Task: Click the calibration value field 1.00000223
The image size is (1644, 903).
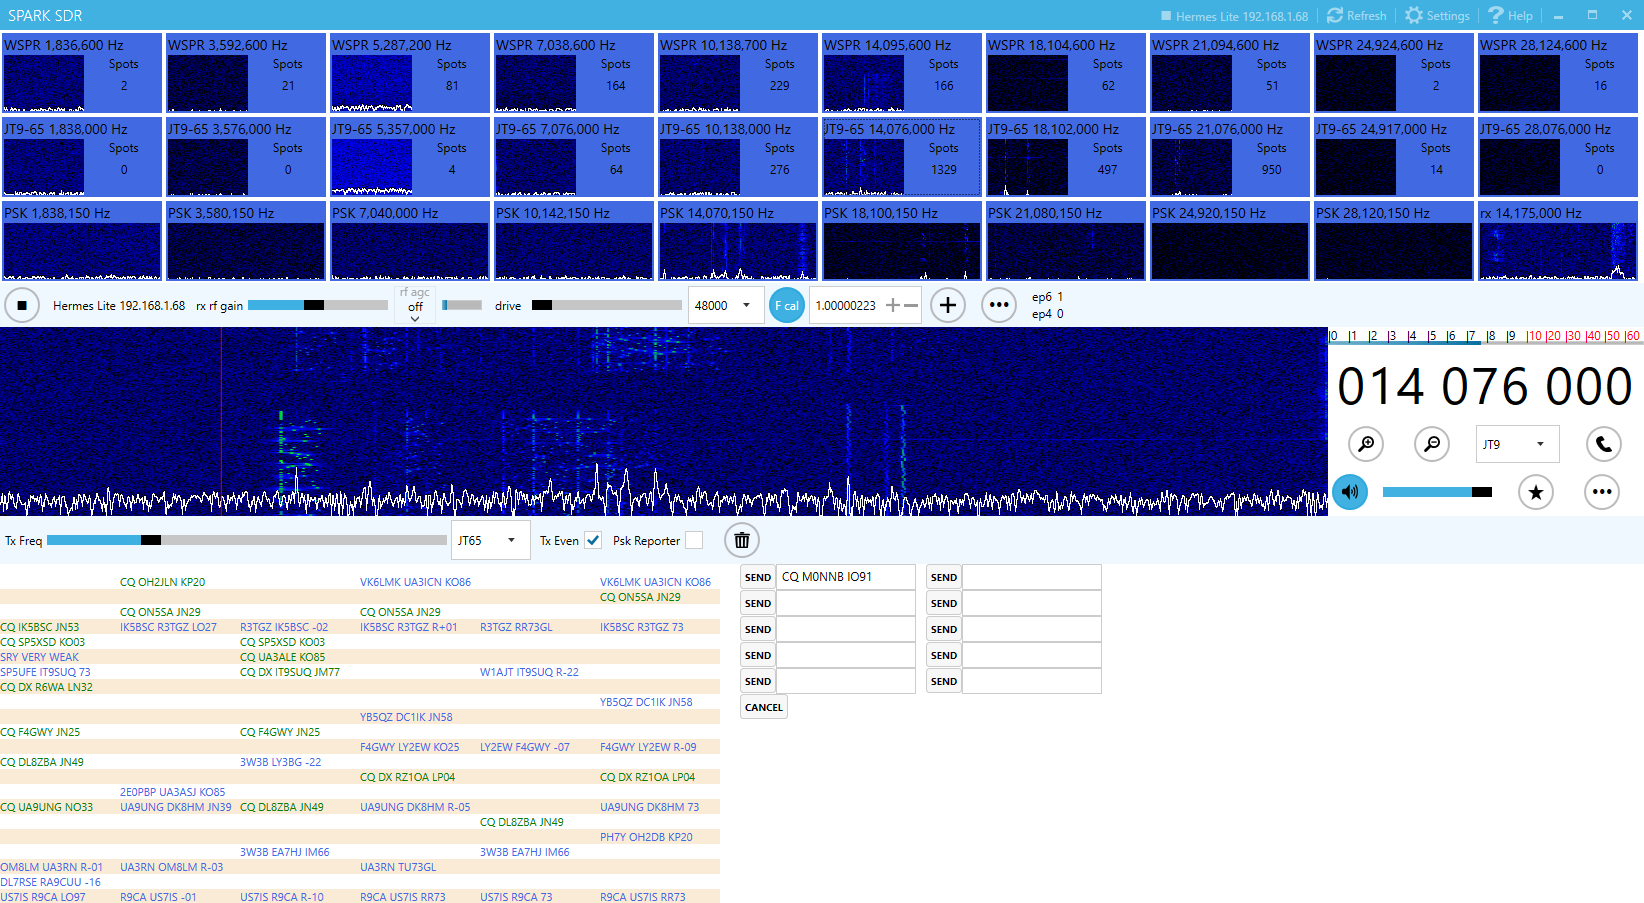Action: click(x=847, y=305)
